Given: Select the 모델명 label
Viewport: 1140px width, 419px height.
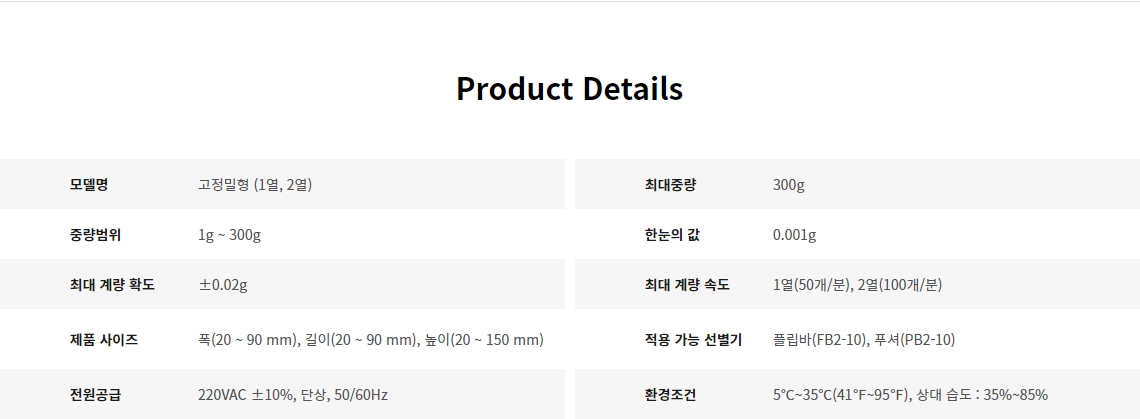Looking at the screenshot, I should coord(89,185).
